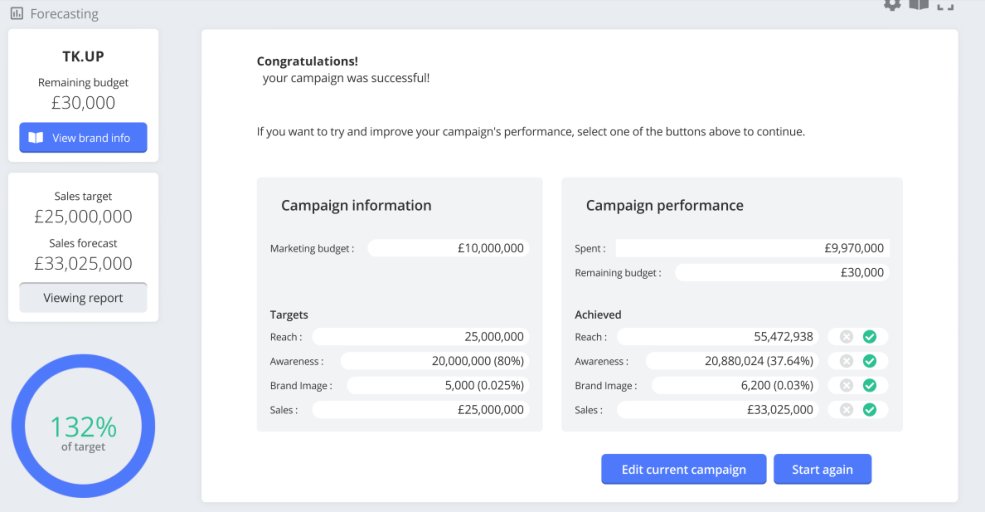
Task: Click grey cross icon for Sales achieved
Action: pos(846,410)
